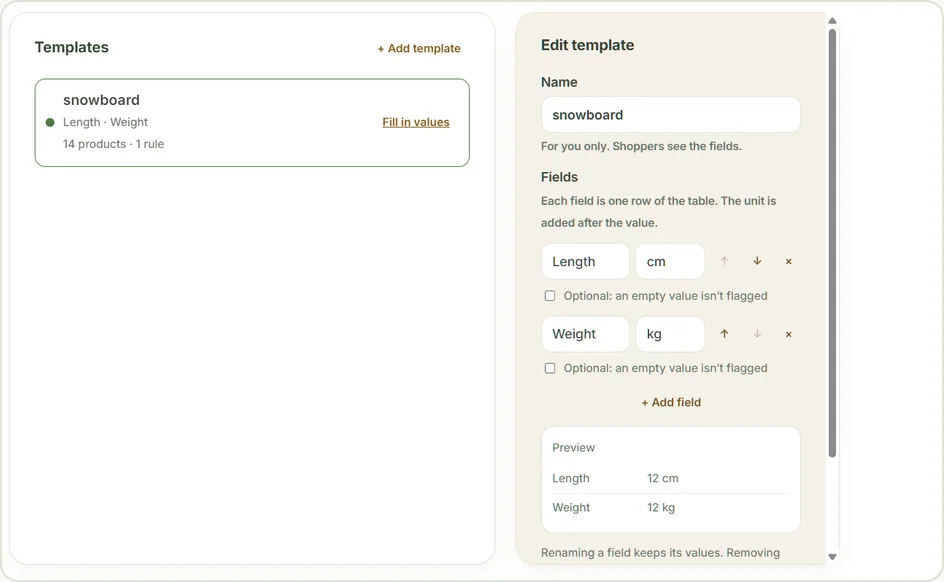The height and width of the screenshot is (582, 944).
Task: Click the '12 kg' preview value
Action: 660,507
